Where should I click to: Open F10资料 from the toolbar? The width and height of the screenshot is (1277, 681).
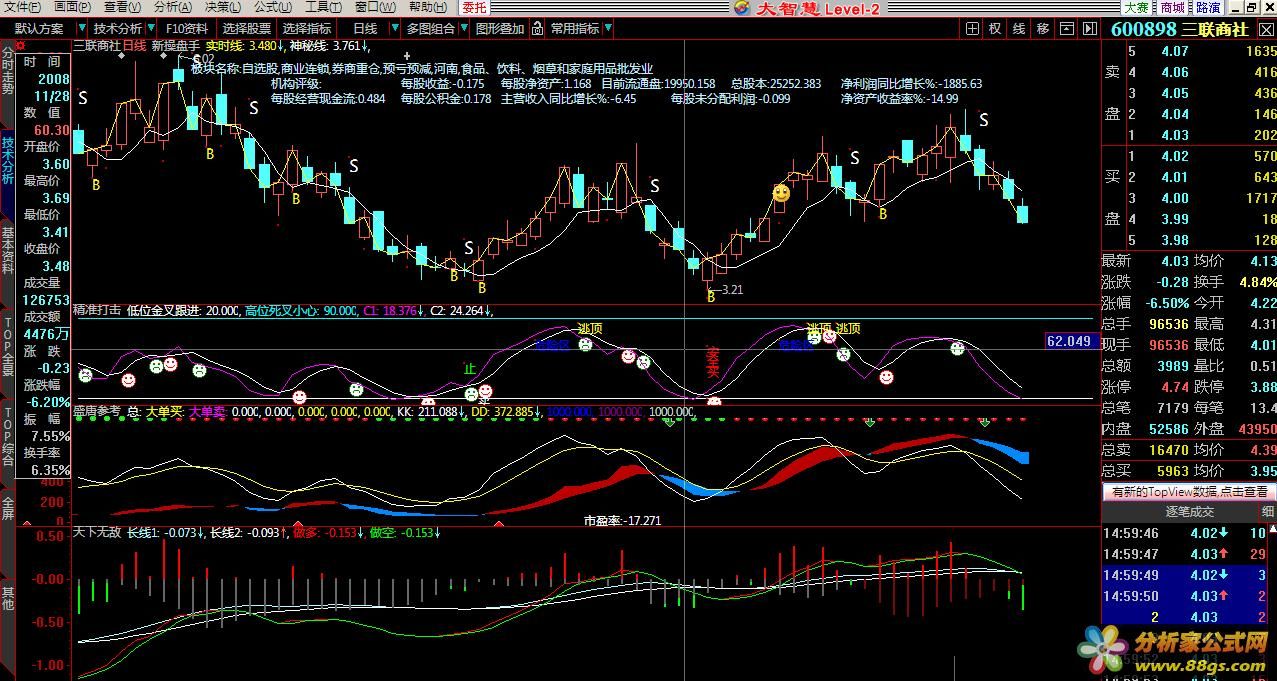(187, 29)
